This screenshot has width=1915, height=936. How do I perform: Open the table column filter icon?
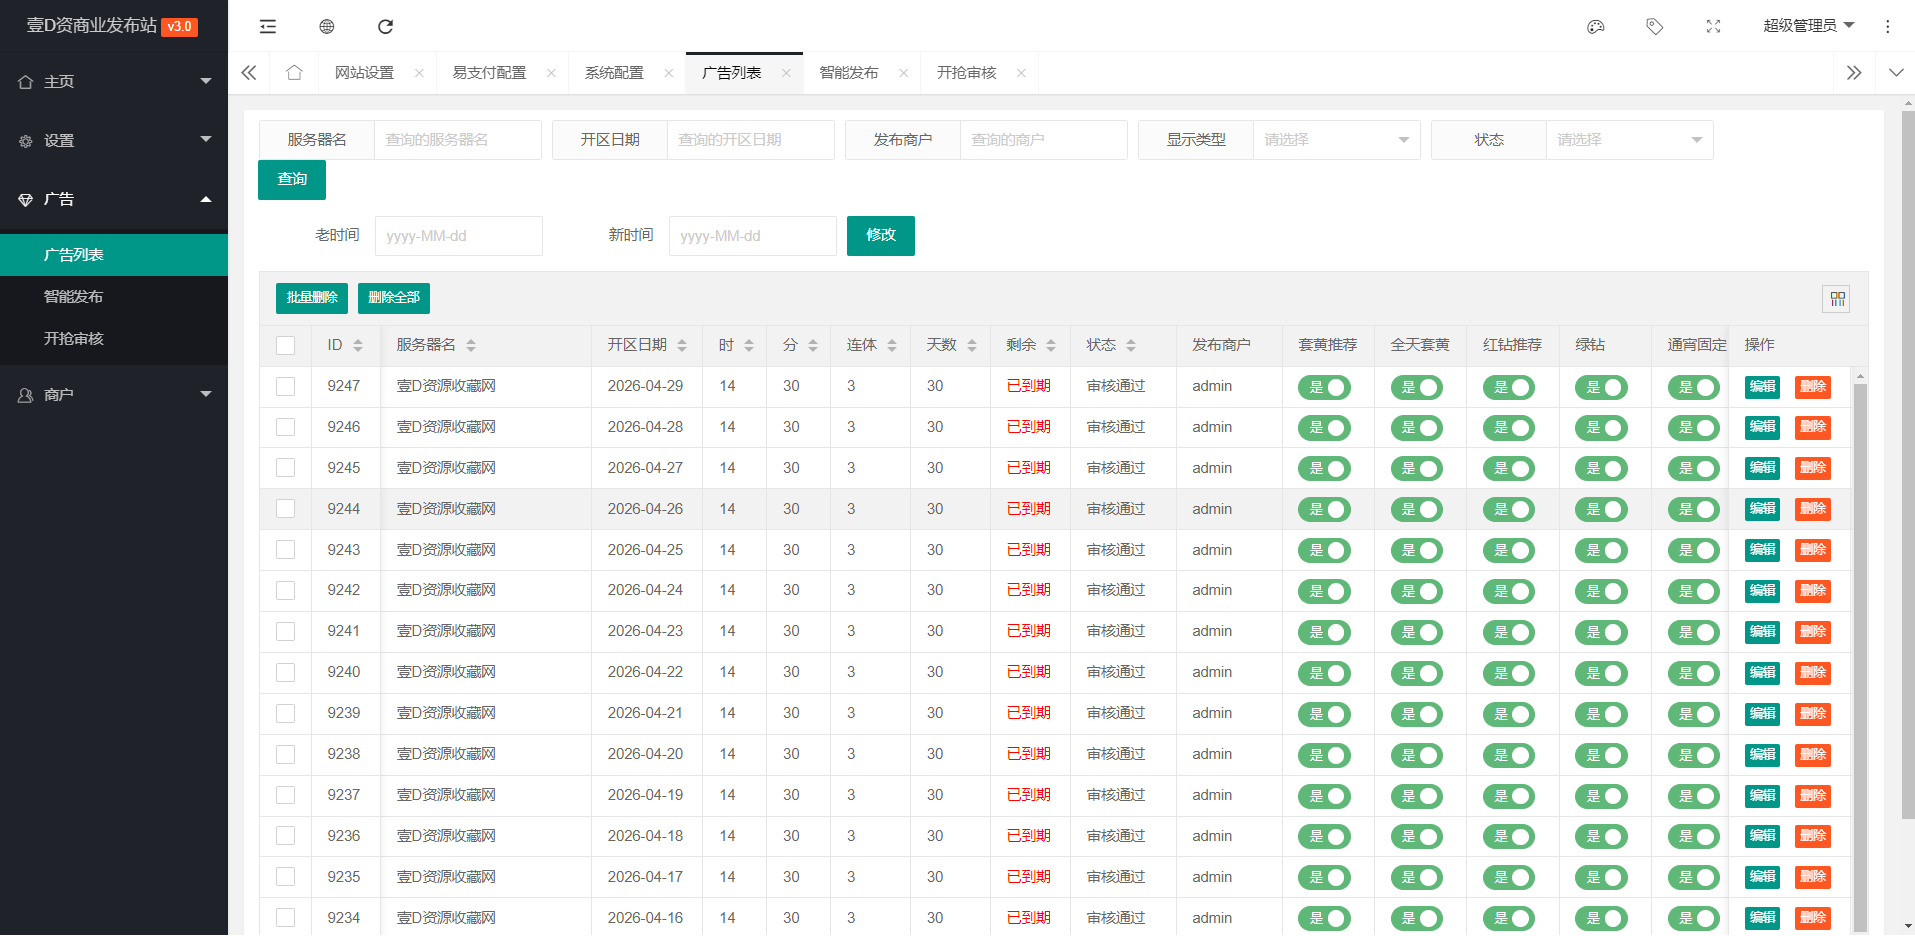click(1837, 299)
